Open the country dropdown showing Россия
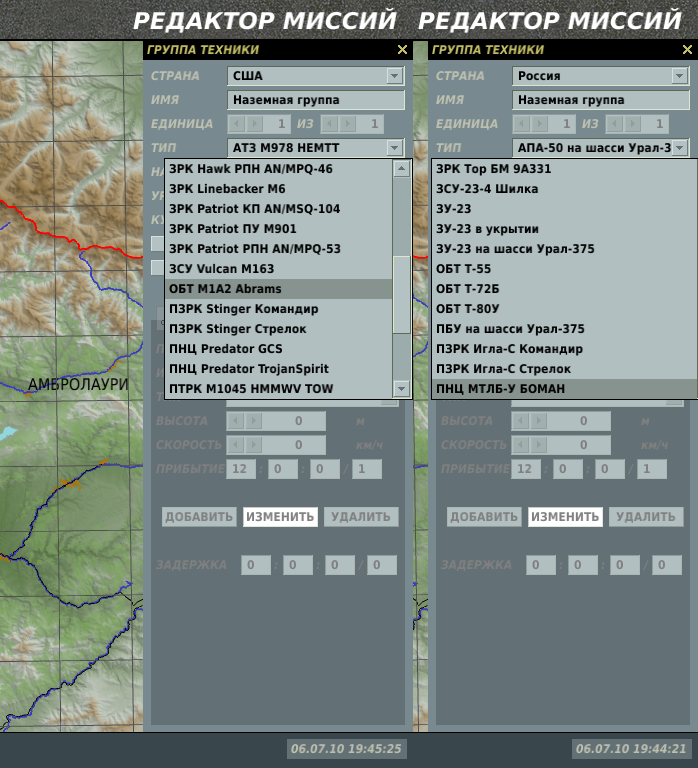This screenshot has height=768, width=698. [679, 76]
